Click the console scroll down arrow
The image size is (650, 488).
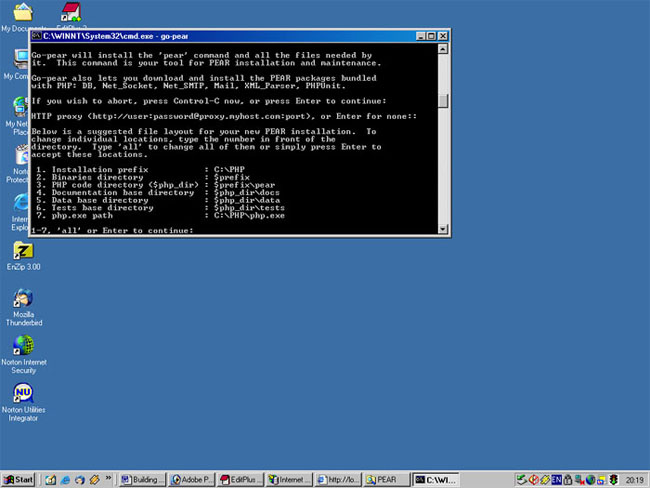tap(443, 229)
